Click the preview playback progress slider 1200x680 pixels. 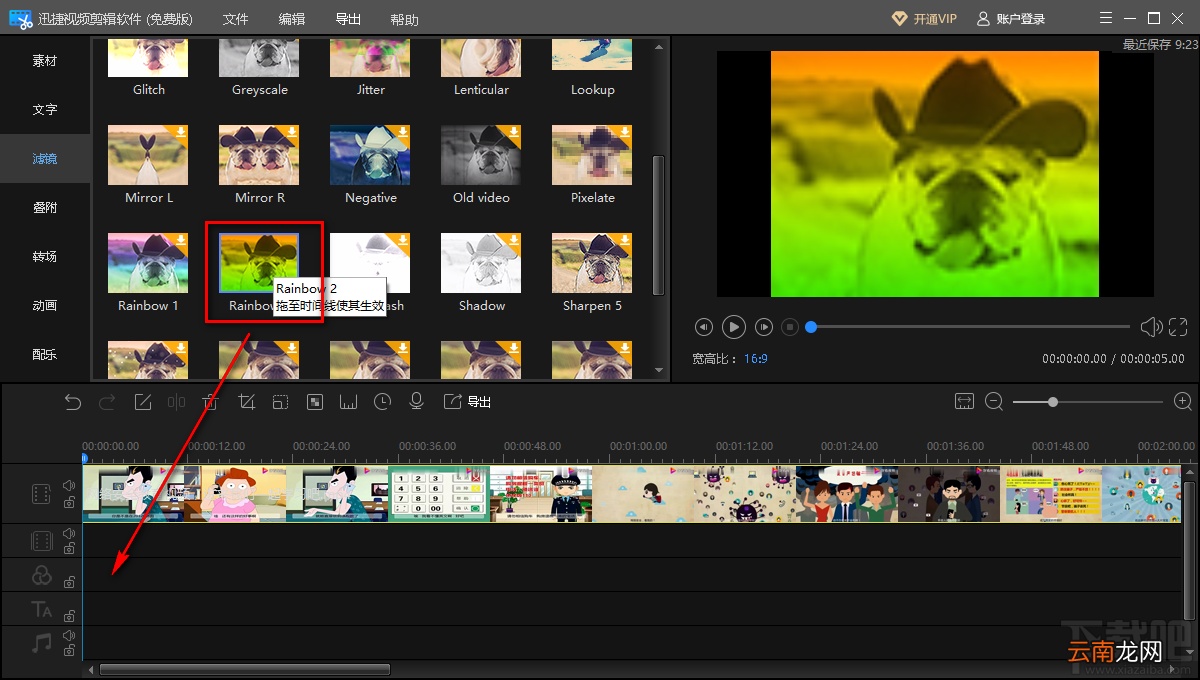pyautogui.click(x=970, y=327)
